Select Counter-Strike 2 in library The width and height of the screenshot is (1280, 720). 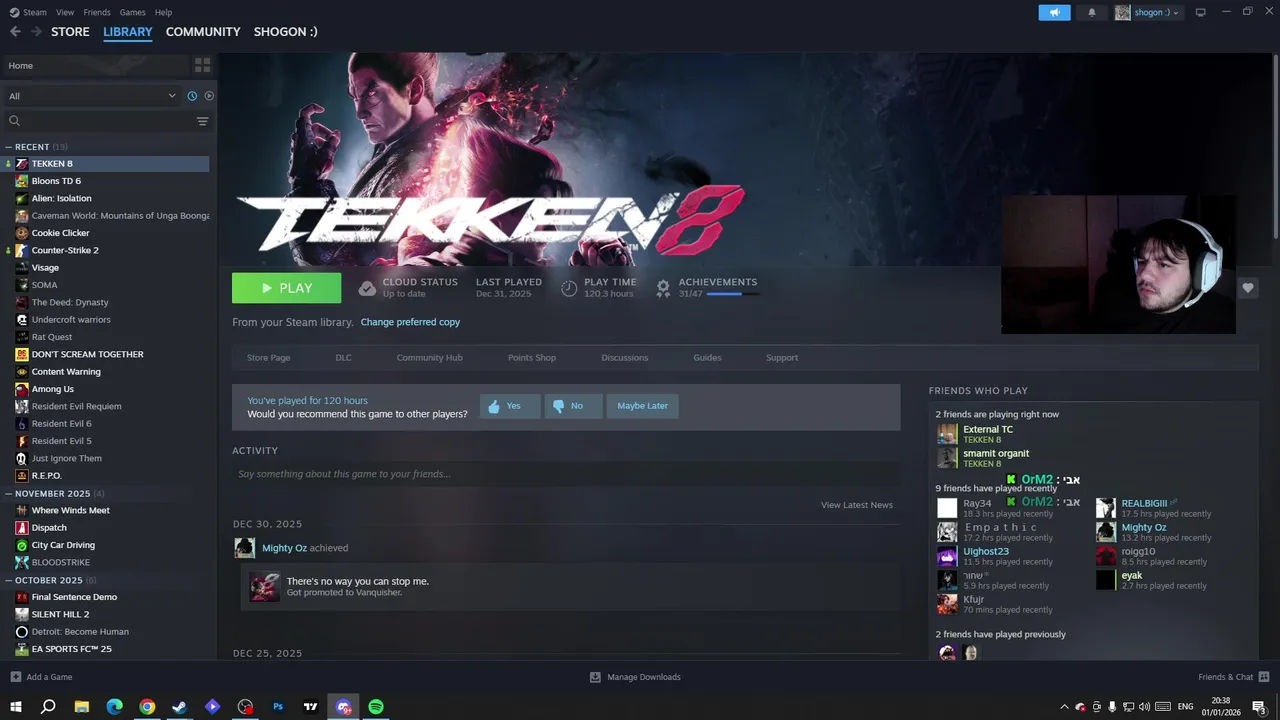[65, 250]
